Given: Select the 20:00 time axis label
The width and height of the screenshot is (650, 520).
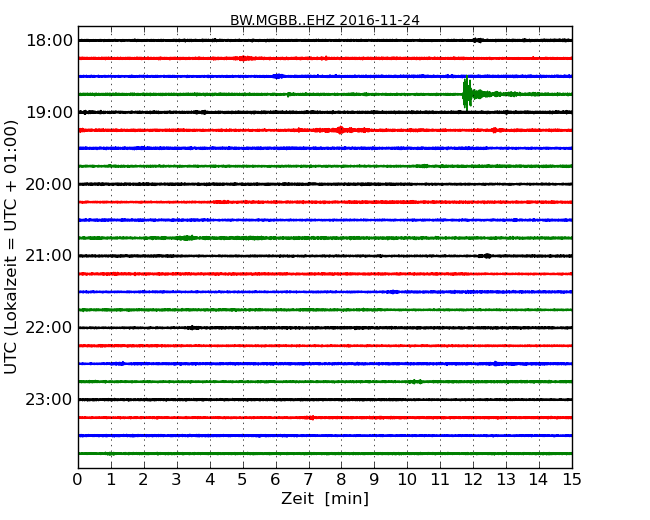Looking at the screenshot, I should point(49,184).
